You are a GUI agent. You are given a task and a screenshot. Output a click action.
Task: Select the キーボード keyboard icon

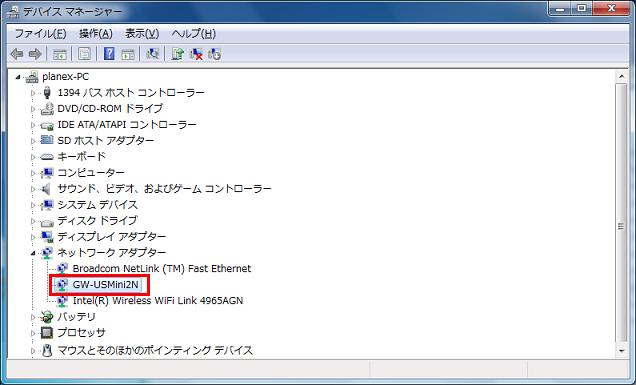click(x=47, y=157)
